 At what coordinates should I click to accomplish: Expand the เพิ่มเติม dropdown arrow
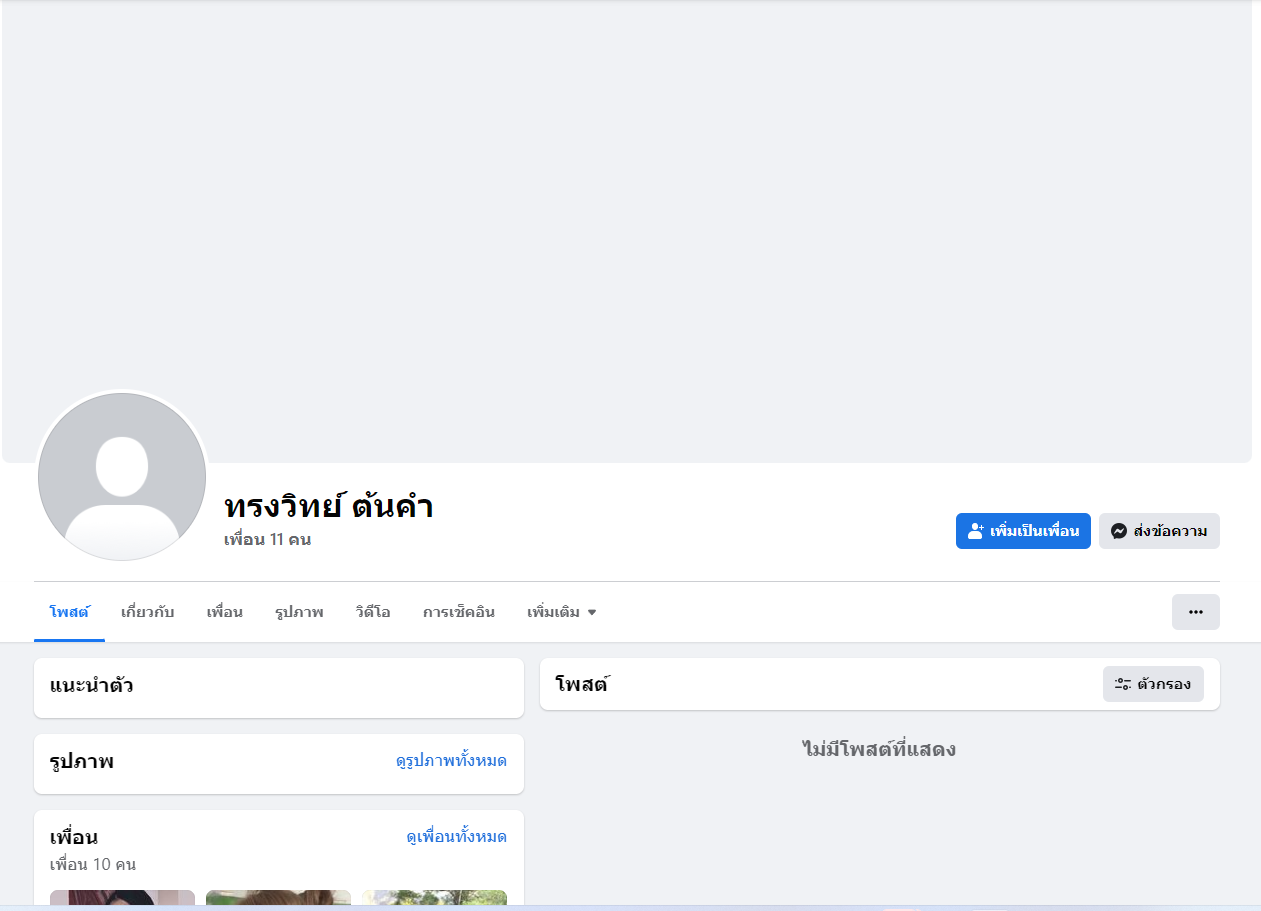click(592, 612)
